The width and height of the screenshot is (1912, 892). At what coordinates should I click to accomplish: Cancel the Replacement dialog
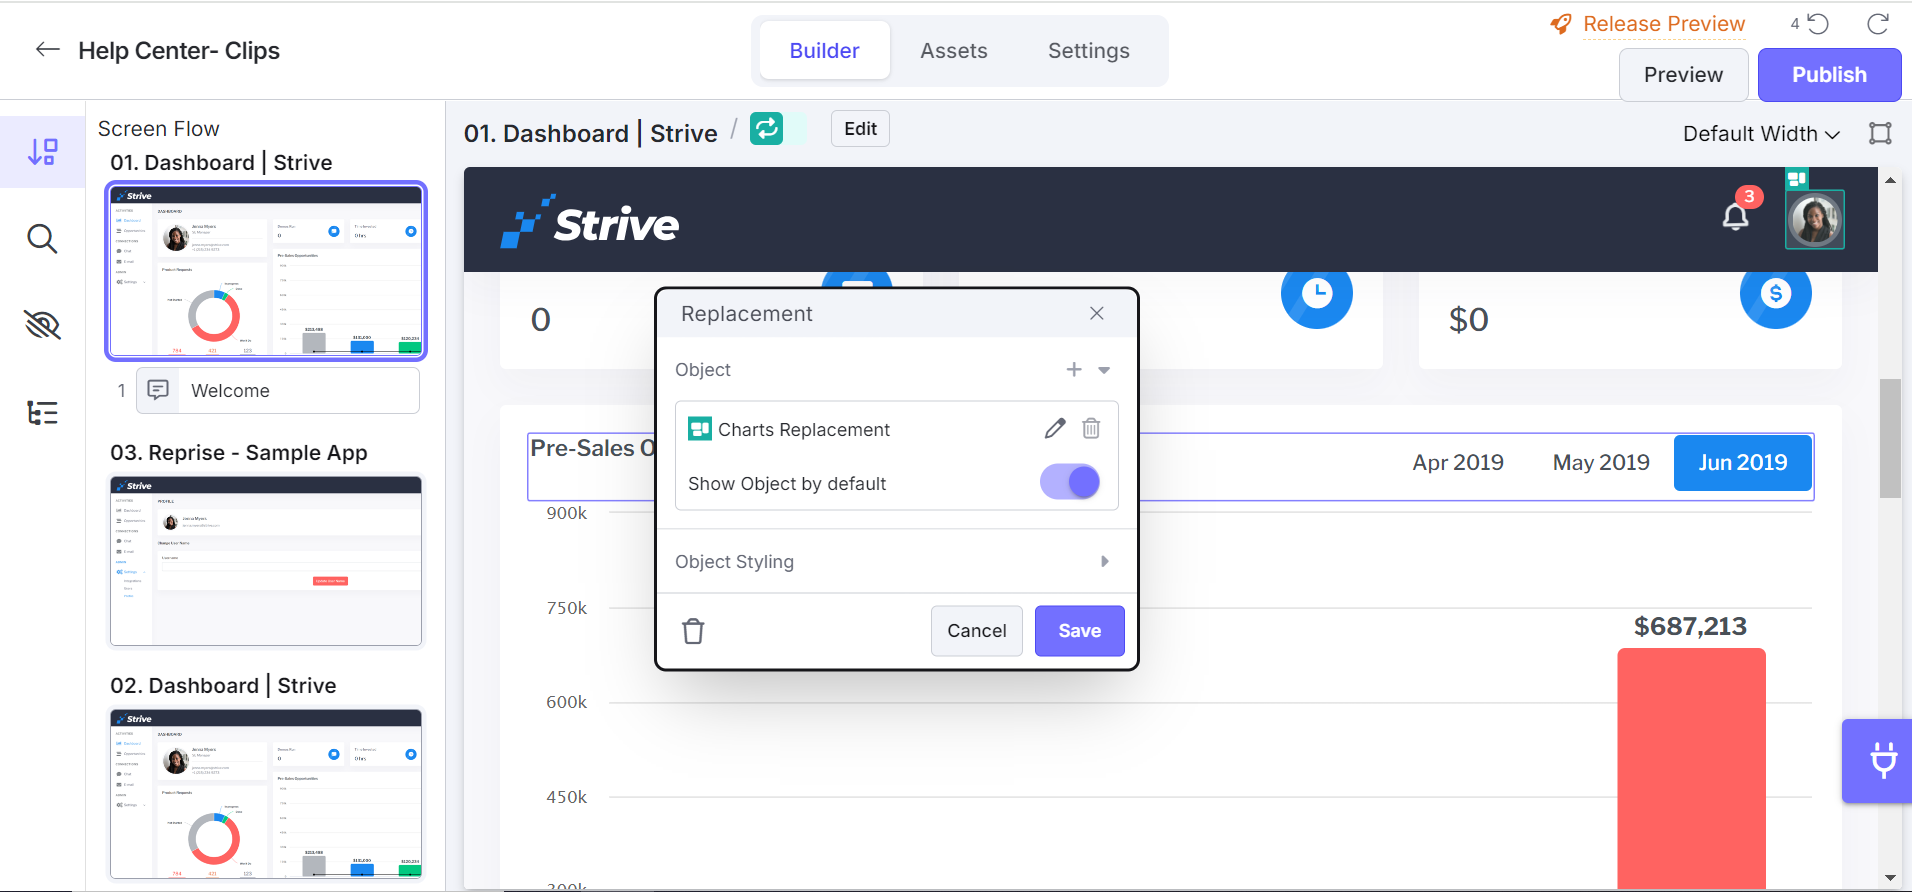(977, 631)
